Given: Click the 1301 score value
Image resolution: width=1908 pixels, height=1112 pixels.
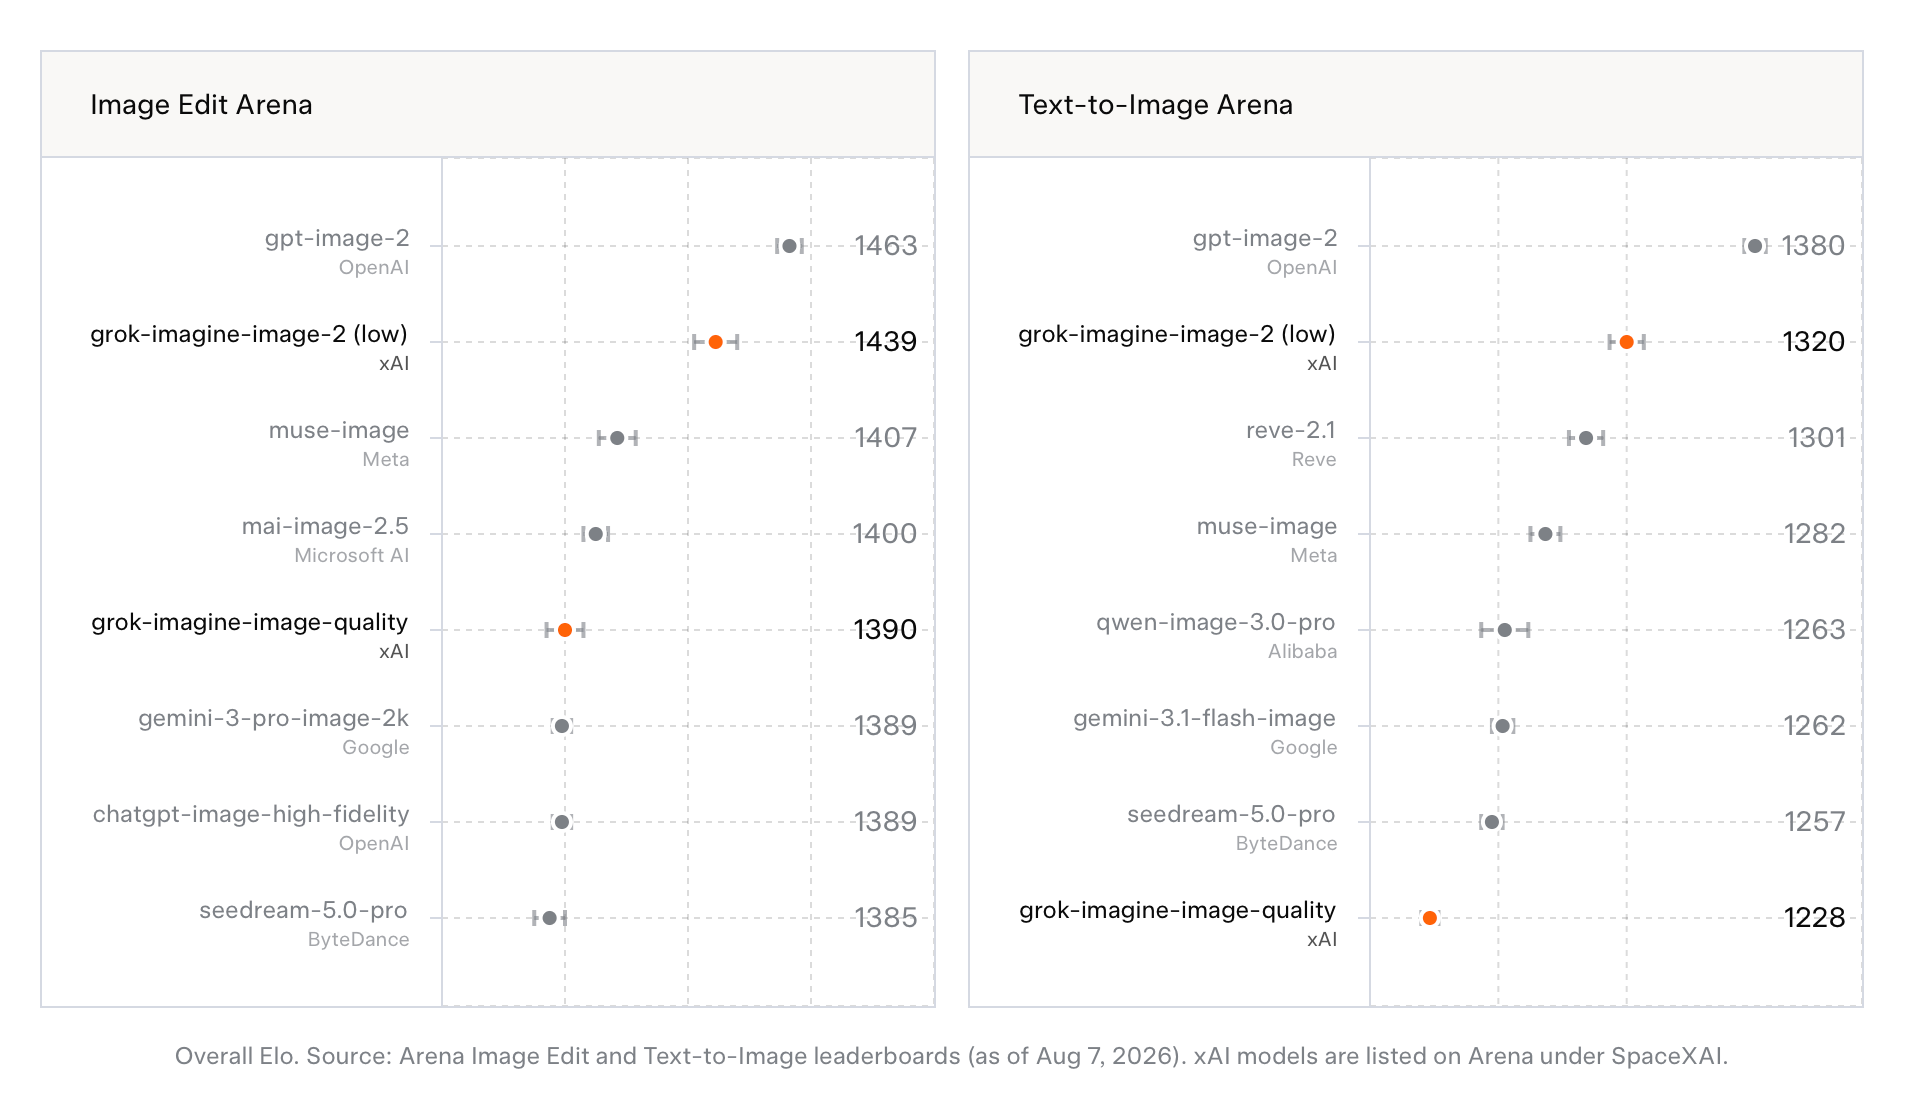Looking at the screenshot, I should (x=1816, y=438).
